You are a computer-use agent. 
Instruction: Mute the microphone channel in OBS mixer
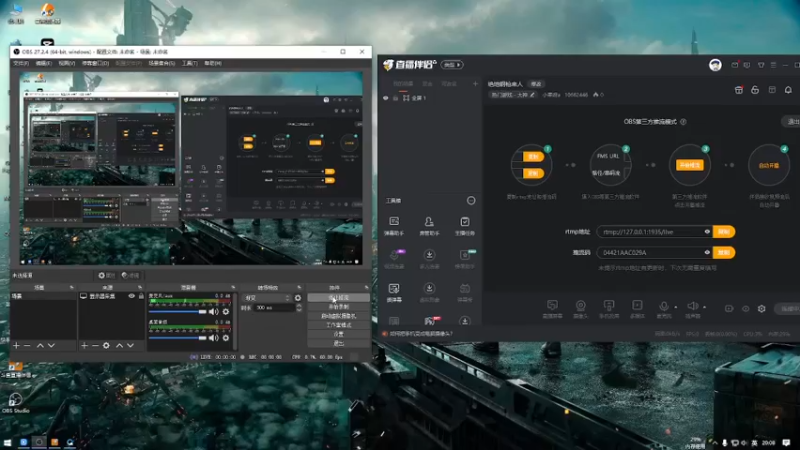pos(214,312)
